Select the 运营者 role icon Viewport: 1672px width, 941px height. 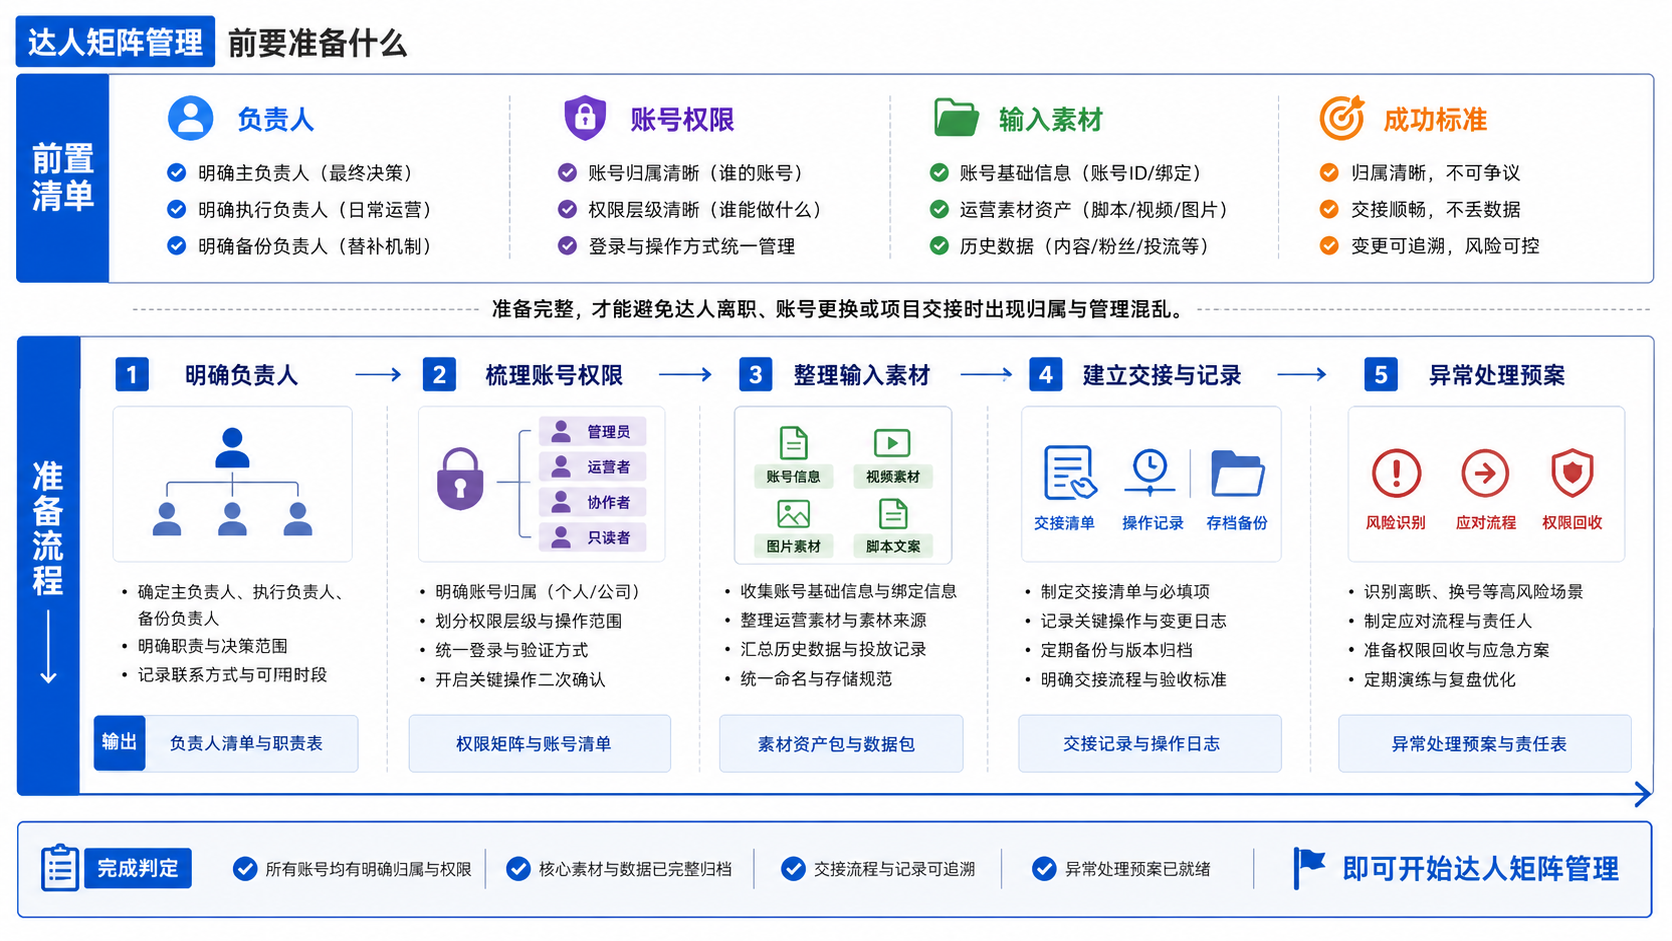[562, 466]
